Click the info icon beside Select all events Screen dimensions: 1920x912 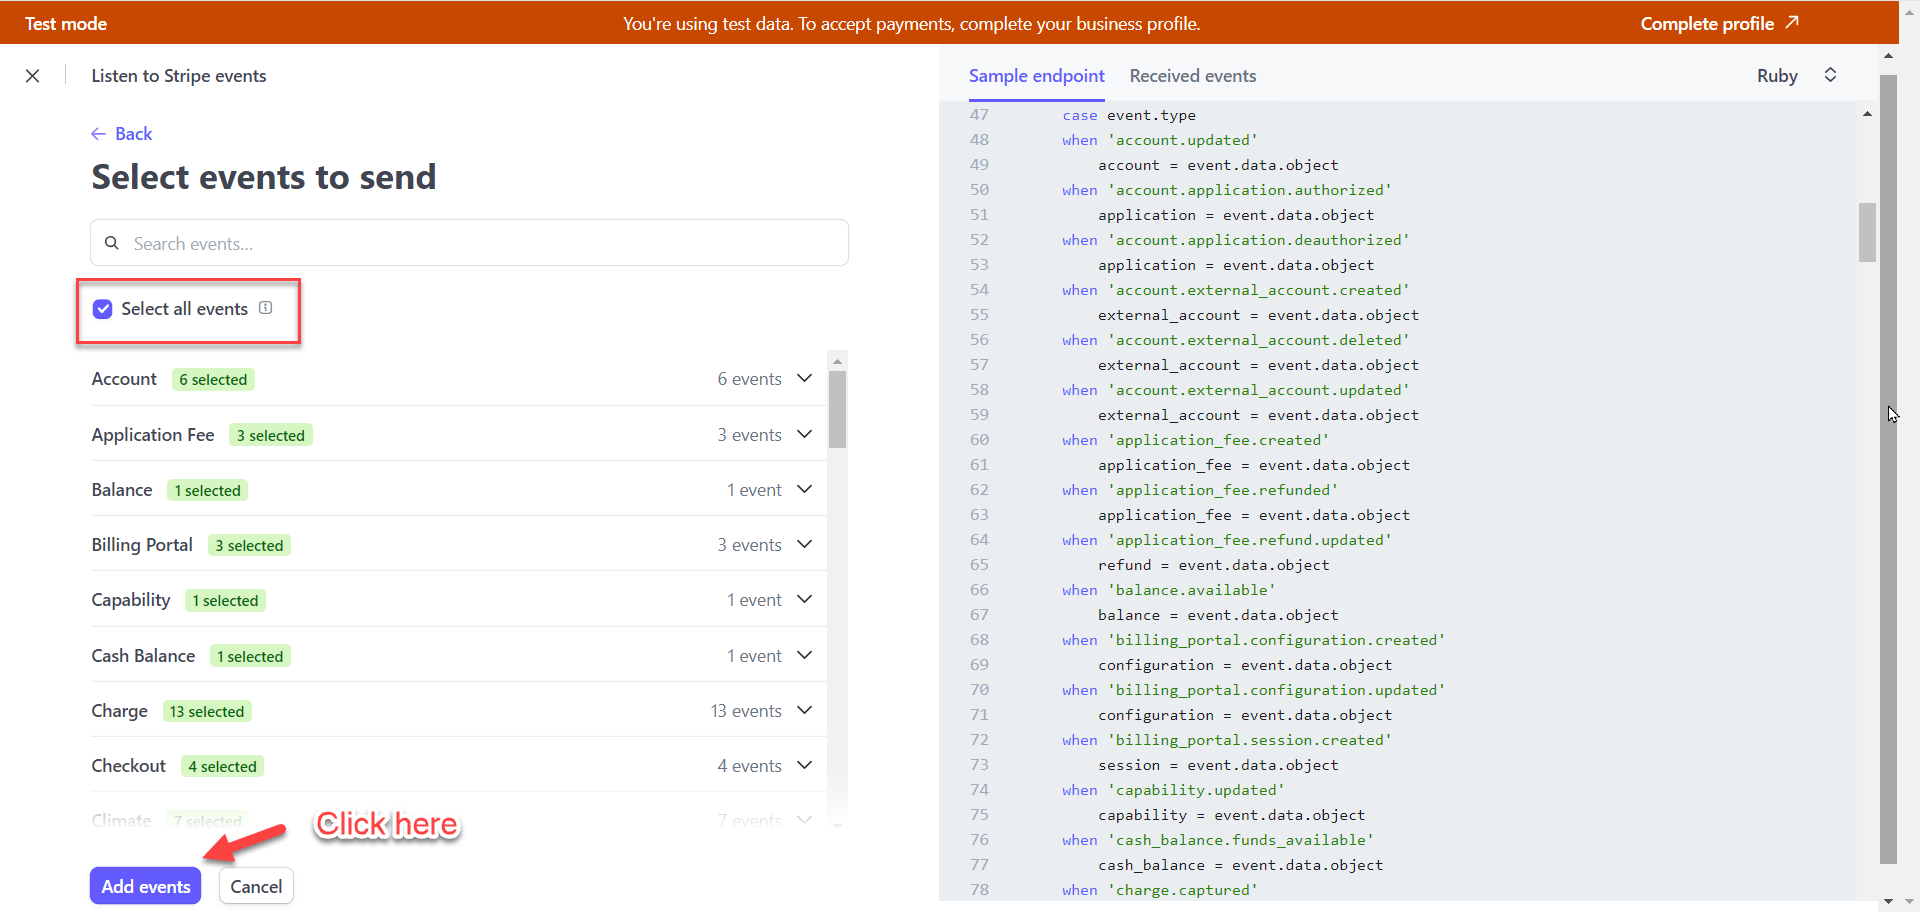click(x=266, y=308)
